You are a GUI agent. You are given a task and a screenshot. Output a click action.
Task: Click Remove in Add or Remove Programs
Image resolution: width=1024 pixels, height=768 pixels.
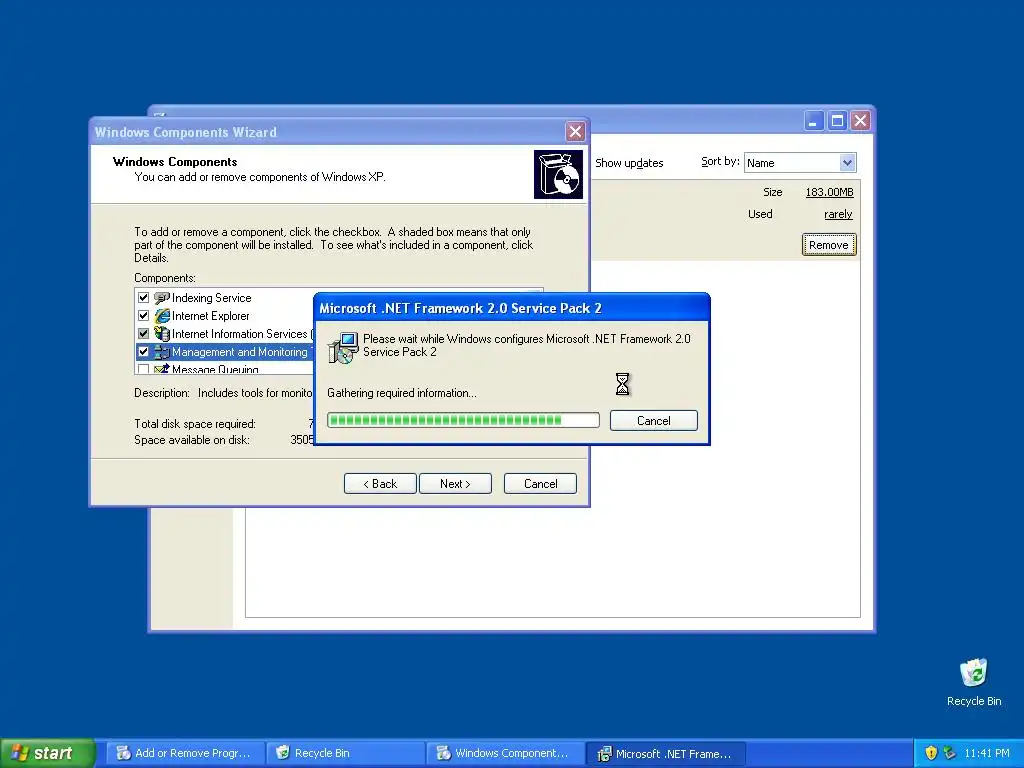tap(829, 245)
